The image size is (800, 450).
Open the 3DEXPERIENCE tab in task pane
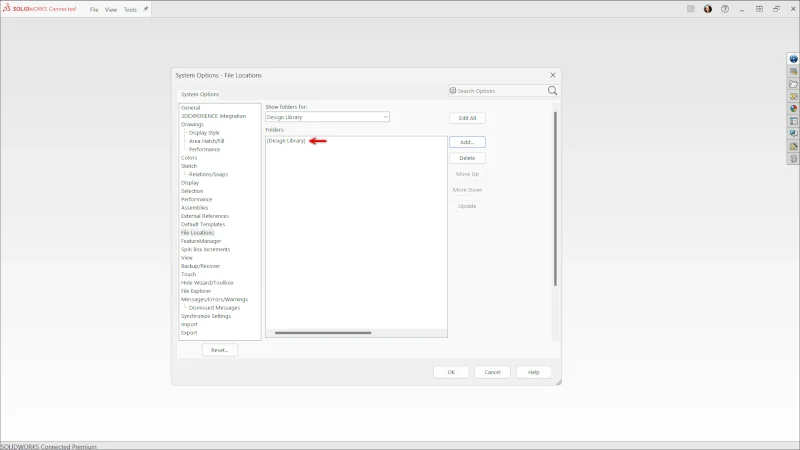point(793,59)
